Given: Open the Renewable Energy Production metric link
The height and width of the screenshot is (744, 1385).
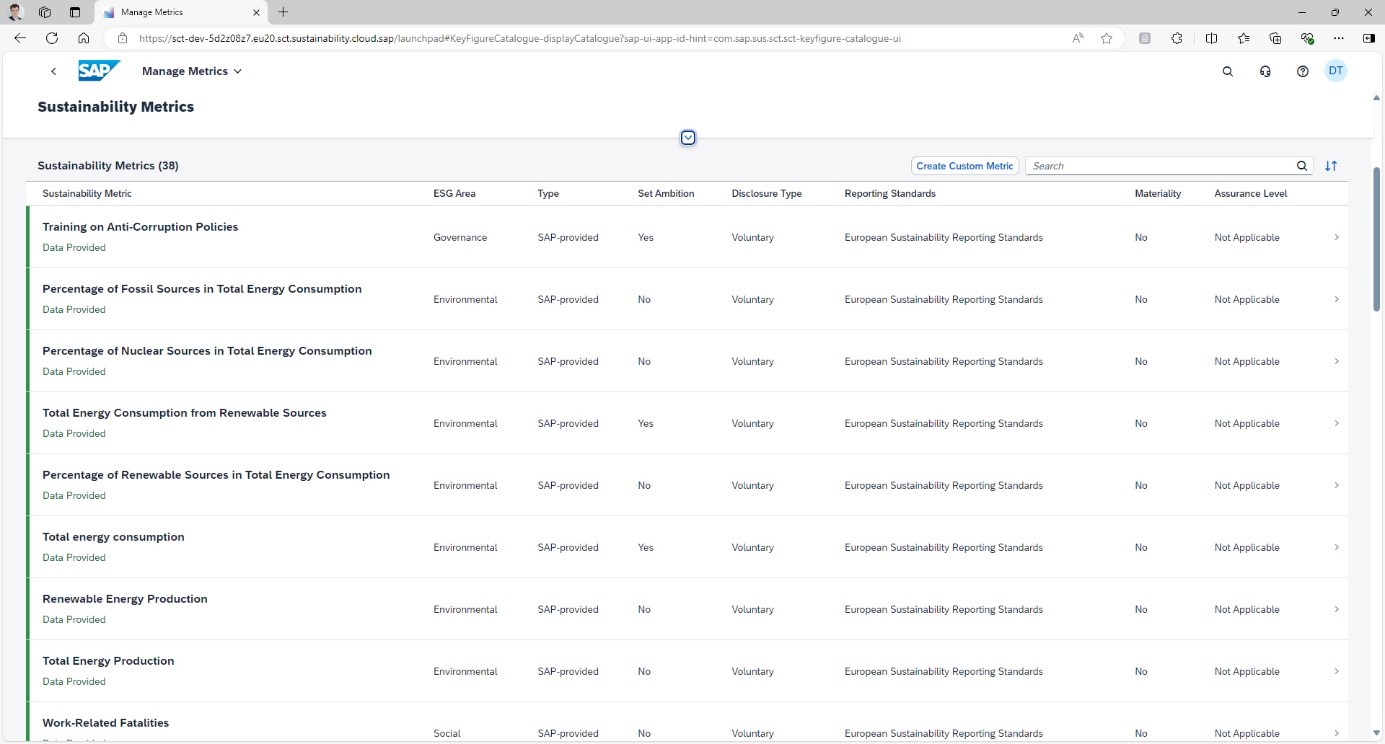Looking at the screenshot, I should click(x=124, y=598).
